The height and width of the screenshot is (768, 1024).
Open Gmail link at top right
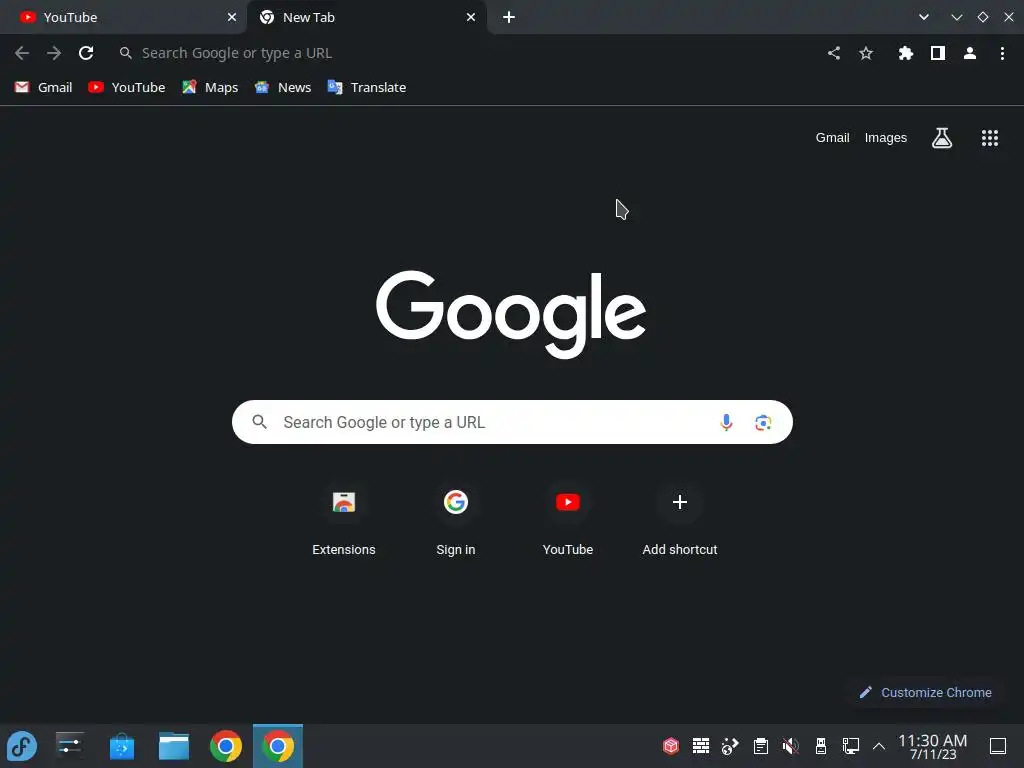[832, 138]
